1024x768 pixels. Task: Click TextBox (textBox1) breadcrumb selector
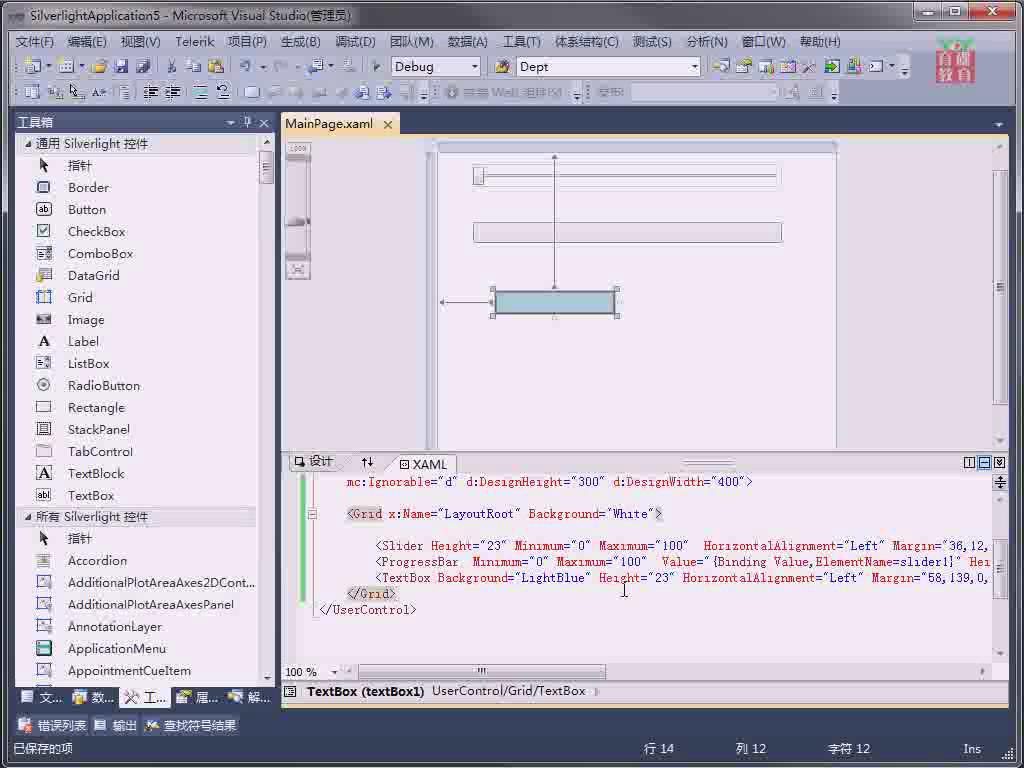click(x=365, y=691)
